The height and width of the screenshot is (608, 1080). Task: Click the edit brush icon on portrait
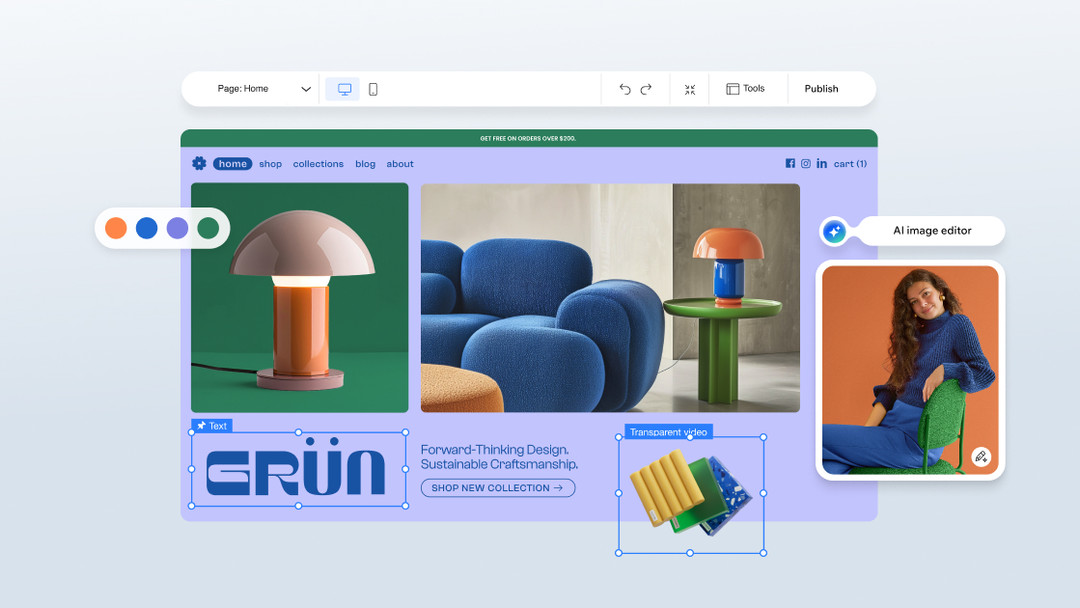[981, 457]
